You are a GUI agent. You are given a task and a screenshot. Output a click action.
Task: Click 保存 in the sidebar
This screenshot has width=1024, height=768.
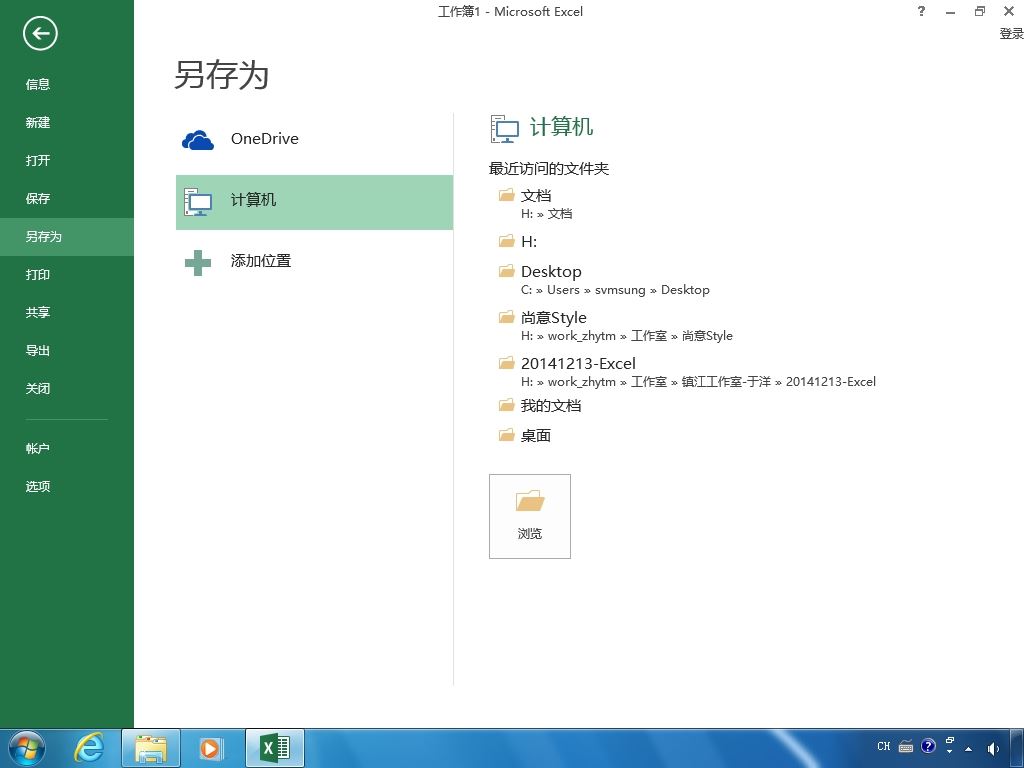[x=37, y=199]
